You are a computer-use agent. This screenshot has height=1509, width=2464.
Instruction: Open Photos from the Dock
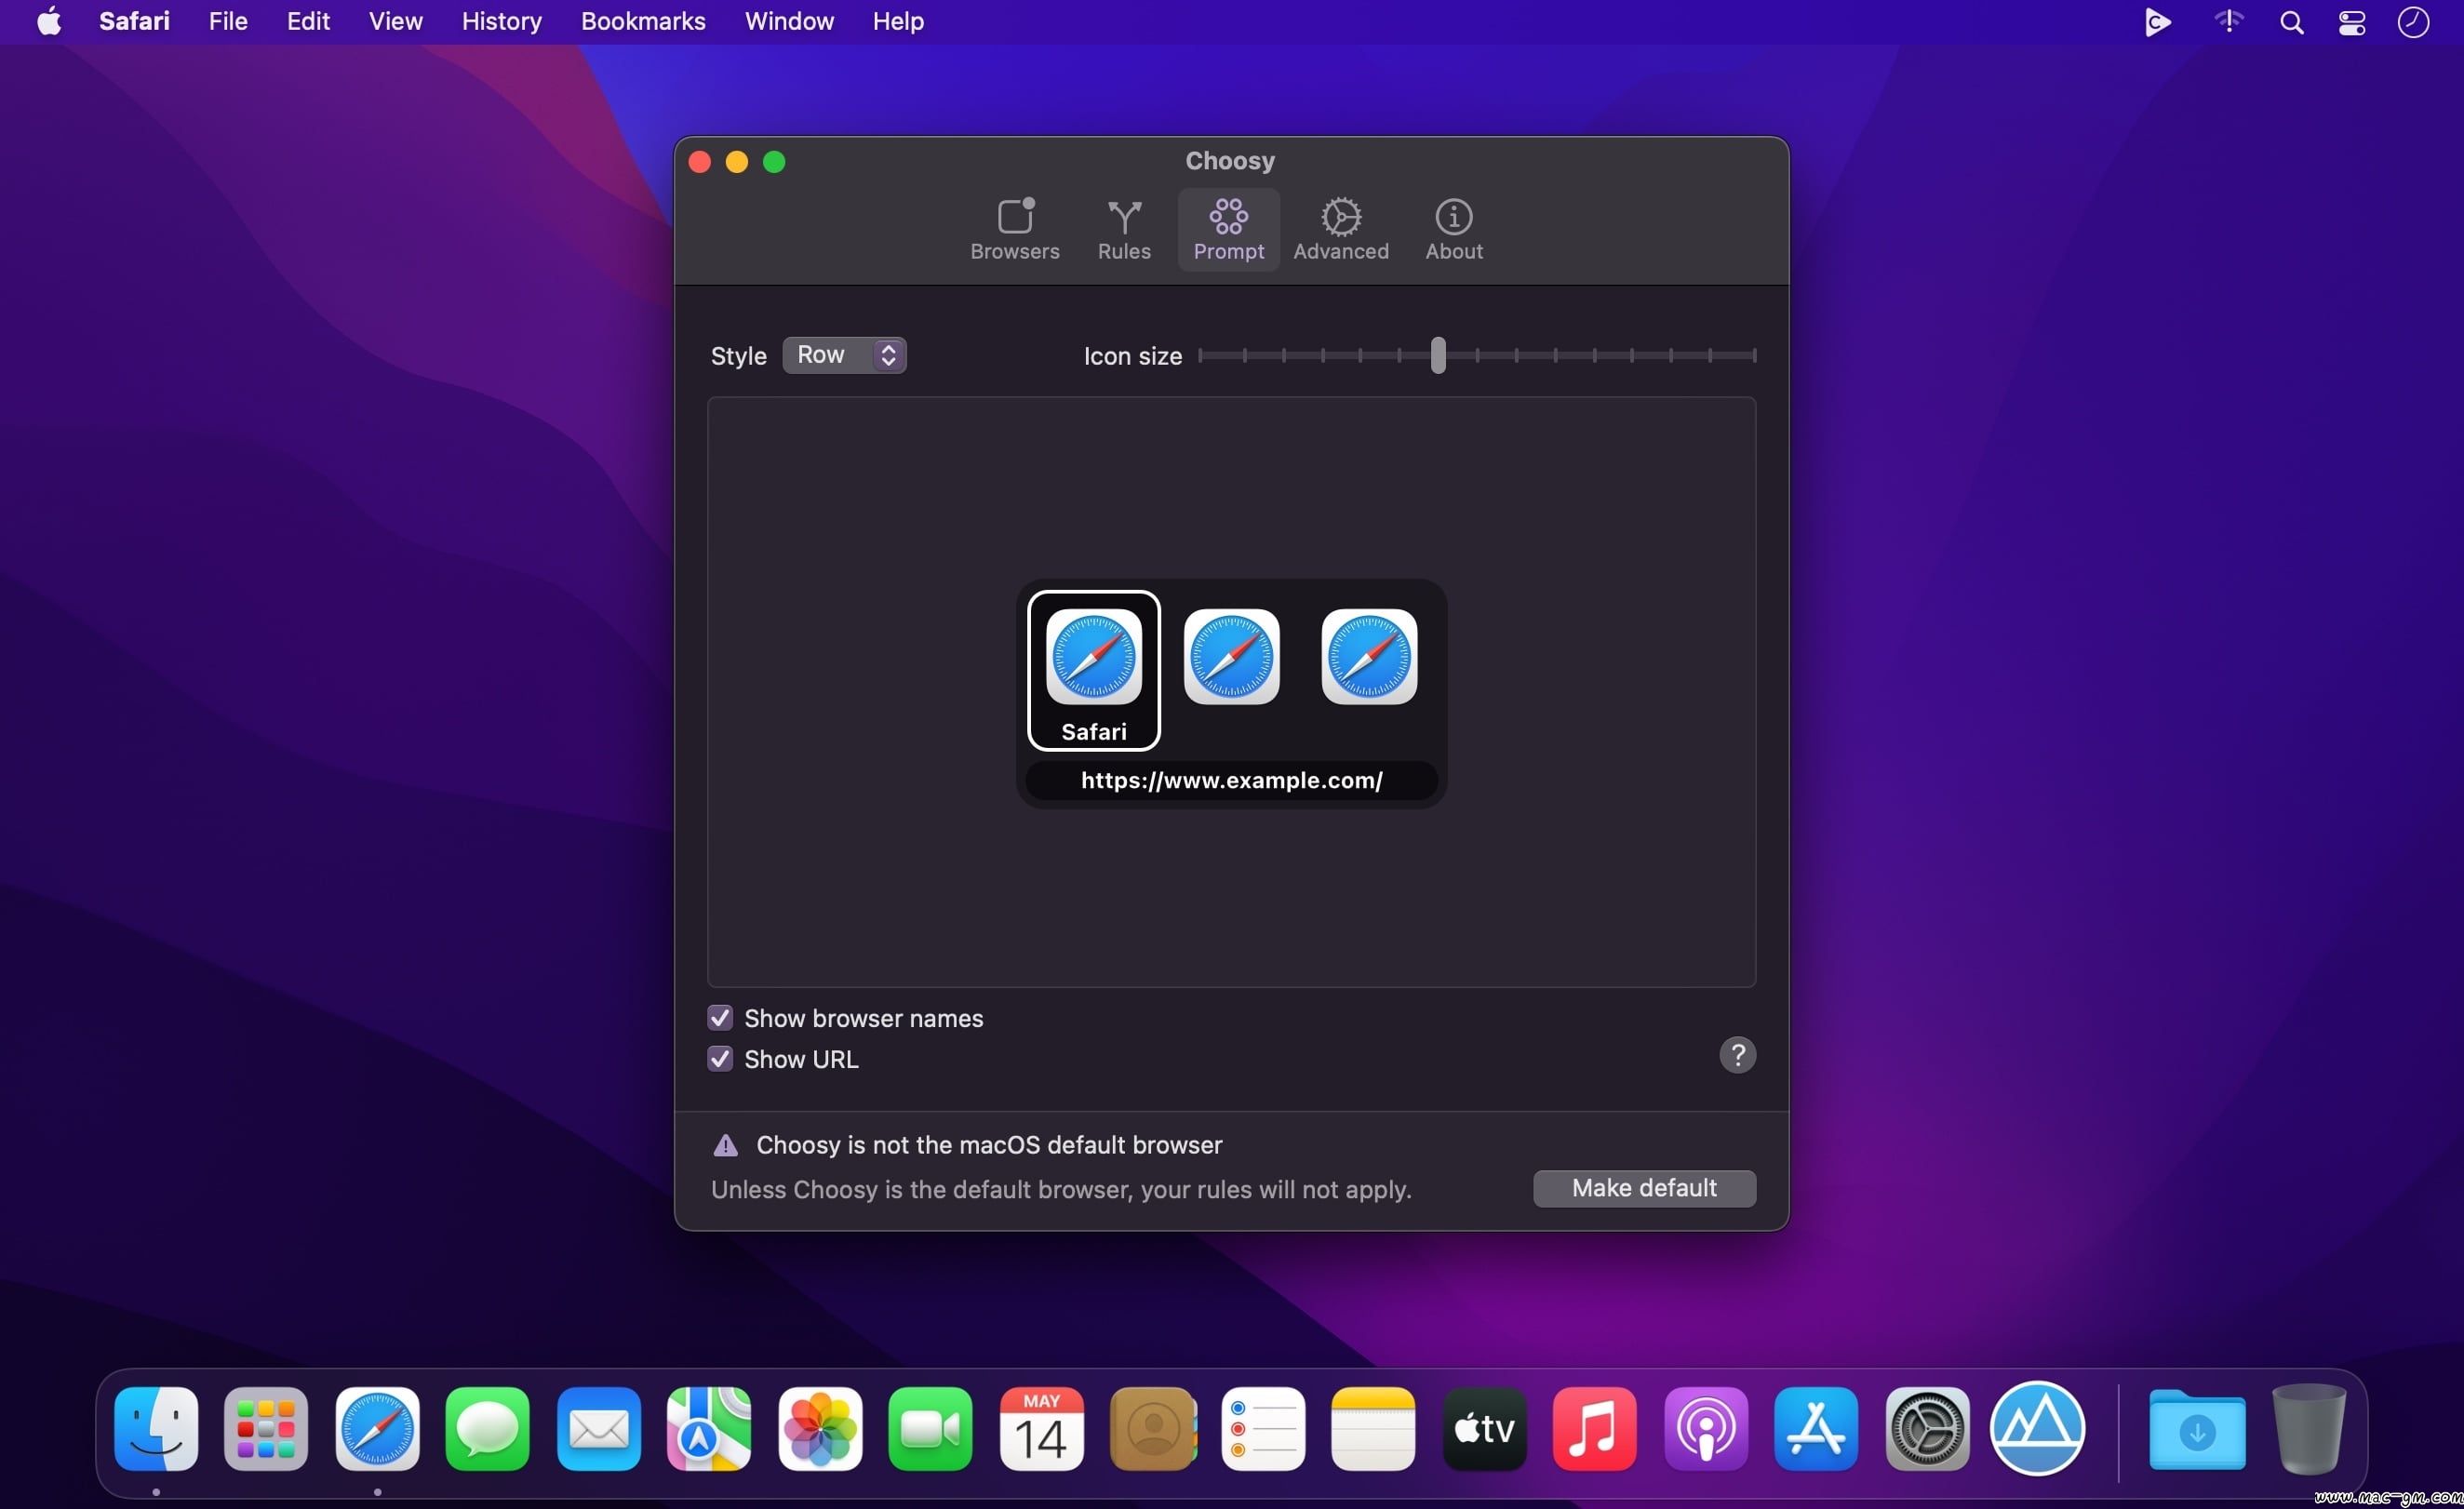820,1428
